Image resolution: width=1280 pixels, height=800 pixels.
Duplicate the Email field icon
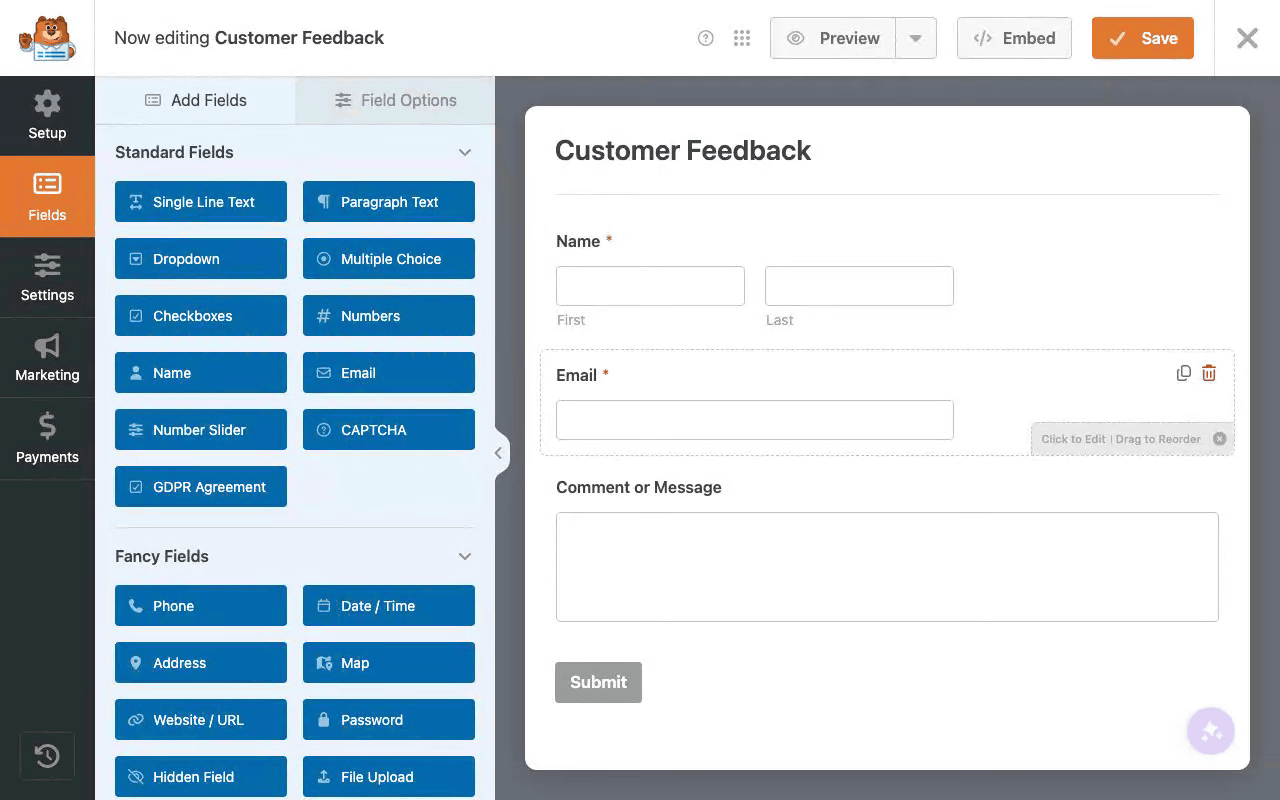(x=1184, y=373)
